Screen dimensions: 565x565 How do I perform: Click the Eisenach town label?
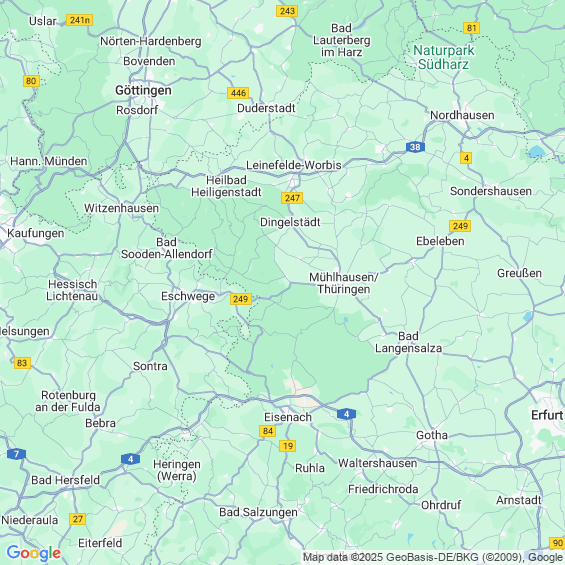[288, 417]
